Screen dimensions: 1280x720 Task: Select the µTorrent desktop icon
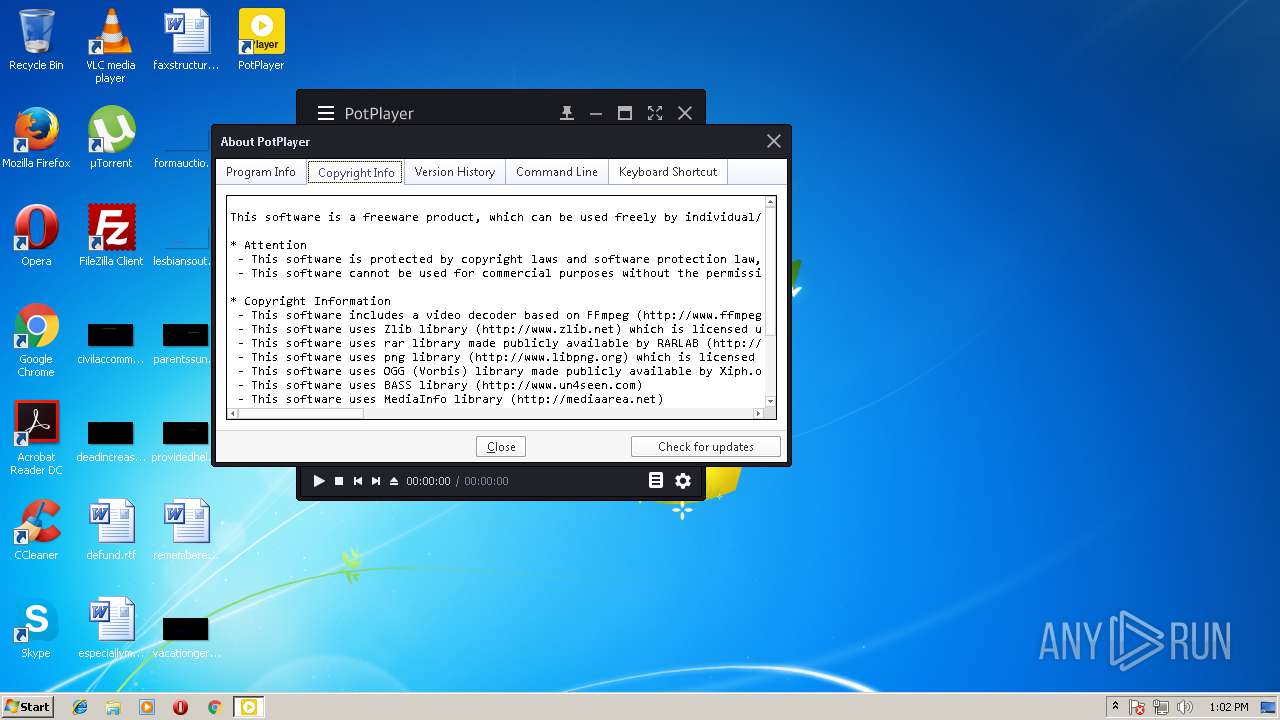pyautogui.click(x=111, y=138)
